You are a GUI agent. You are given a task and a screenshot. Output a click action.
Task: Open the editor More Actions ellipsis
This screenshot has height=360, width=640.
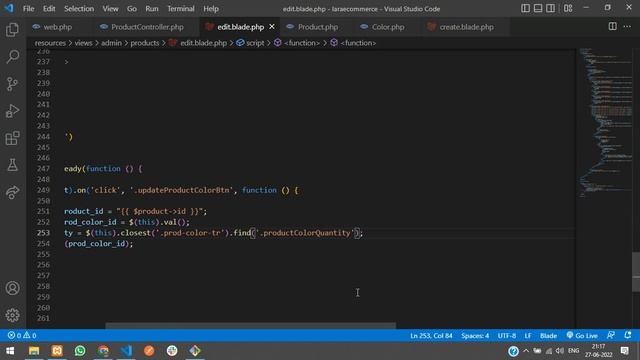(627, 27)
